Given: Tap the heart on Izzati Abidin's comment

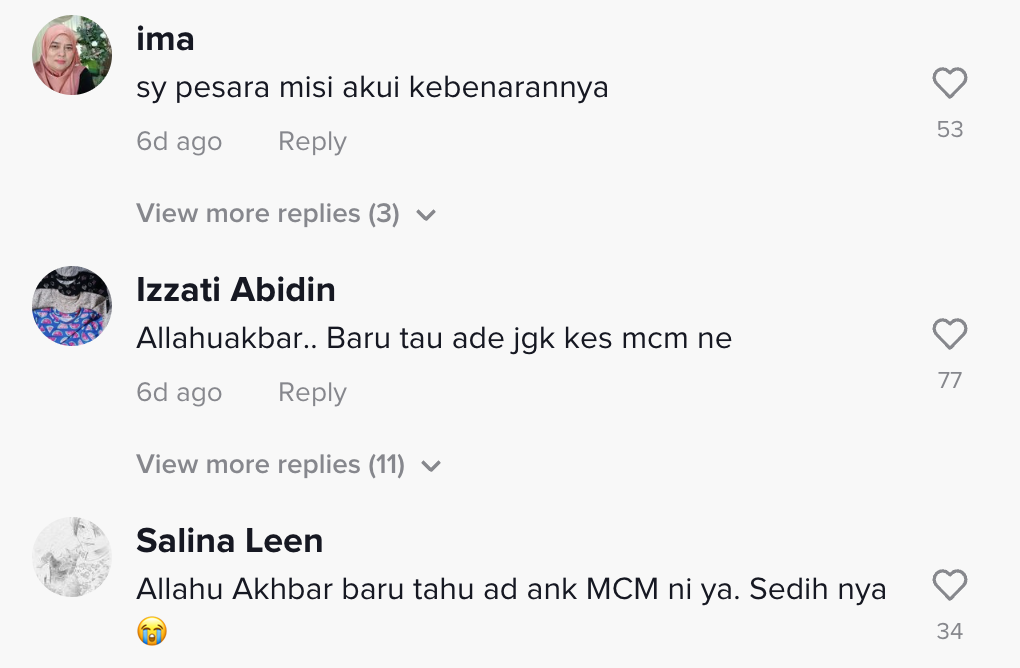Looking at the screenshot, I should click(949, 334).
